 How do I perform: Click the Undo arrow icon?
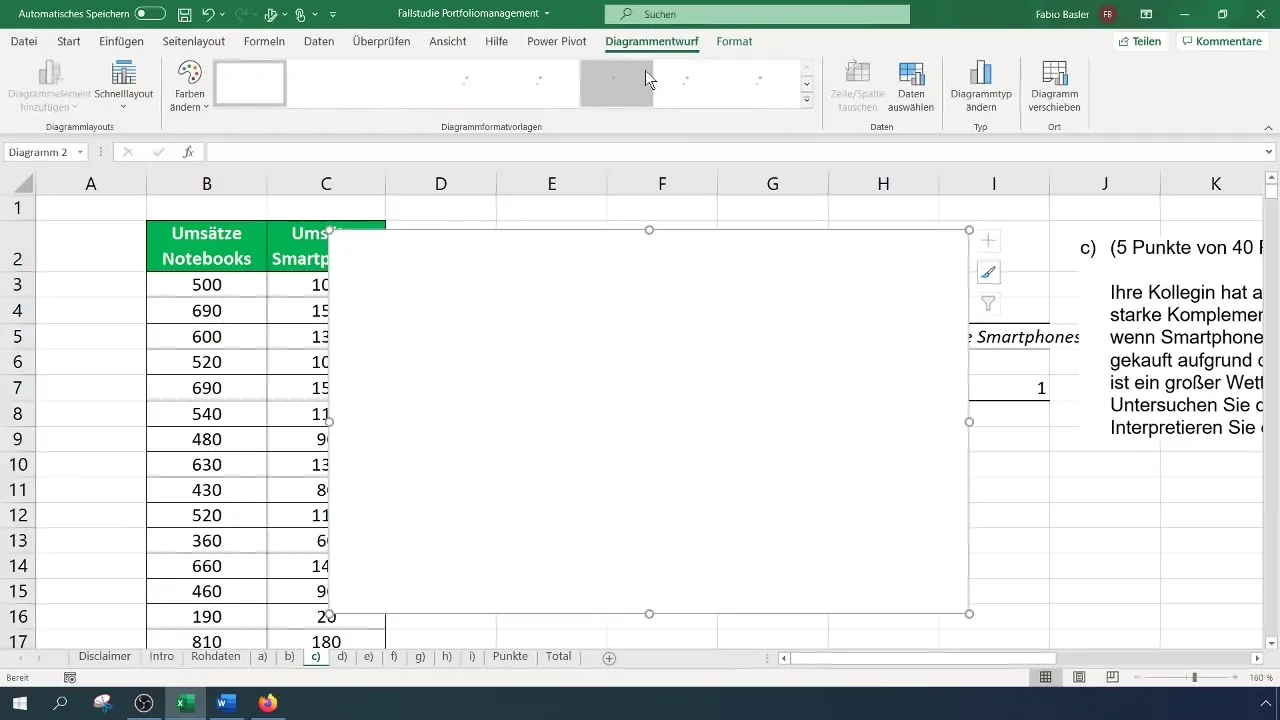coord(208,14)
